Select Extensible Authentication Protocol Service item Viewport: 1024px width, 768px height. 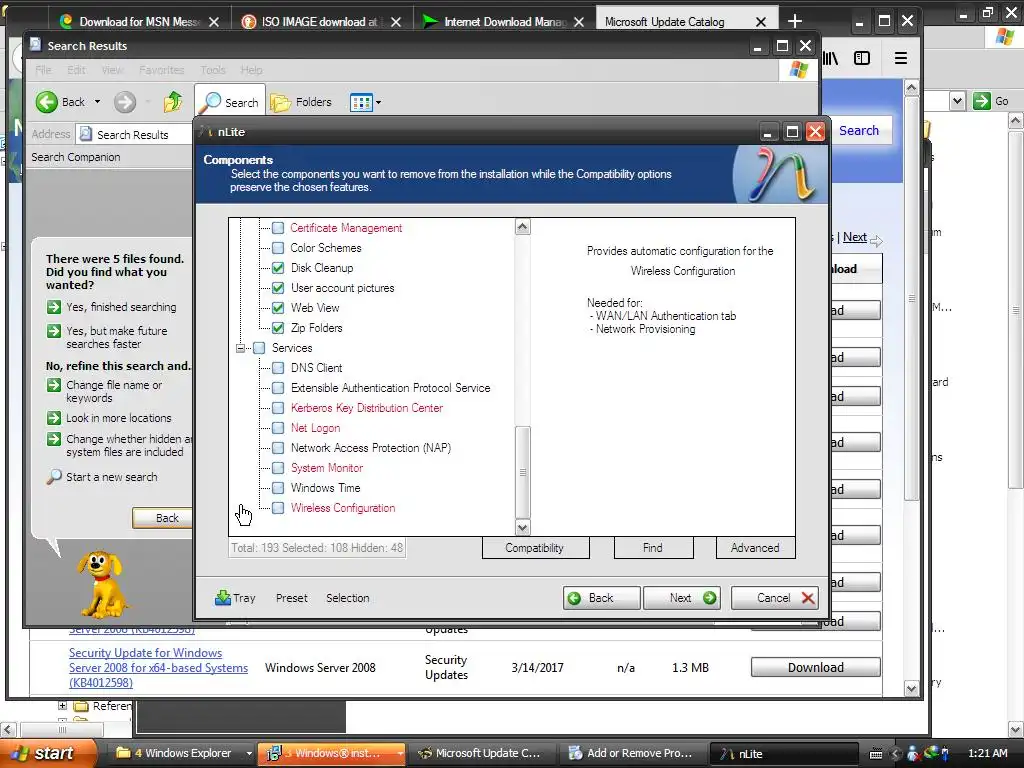(x=391, y=388)
